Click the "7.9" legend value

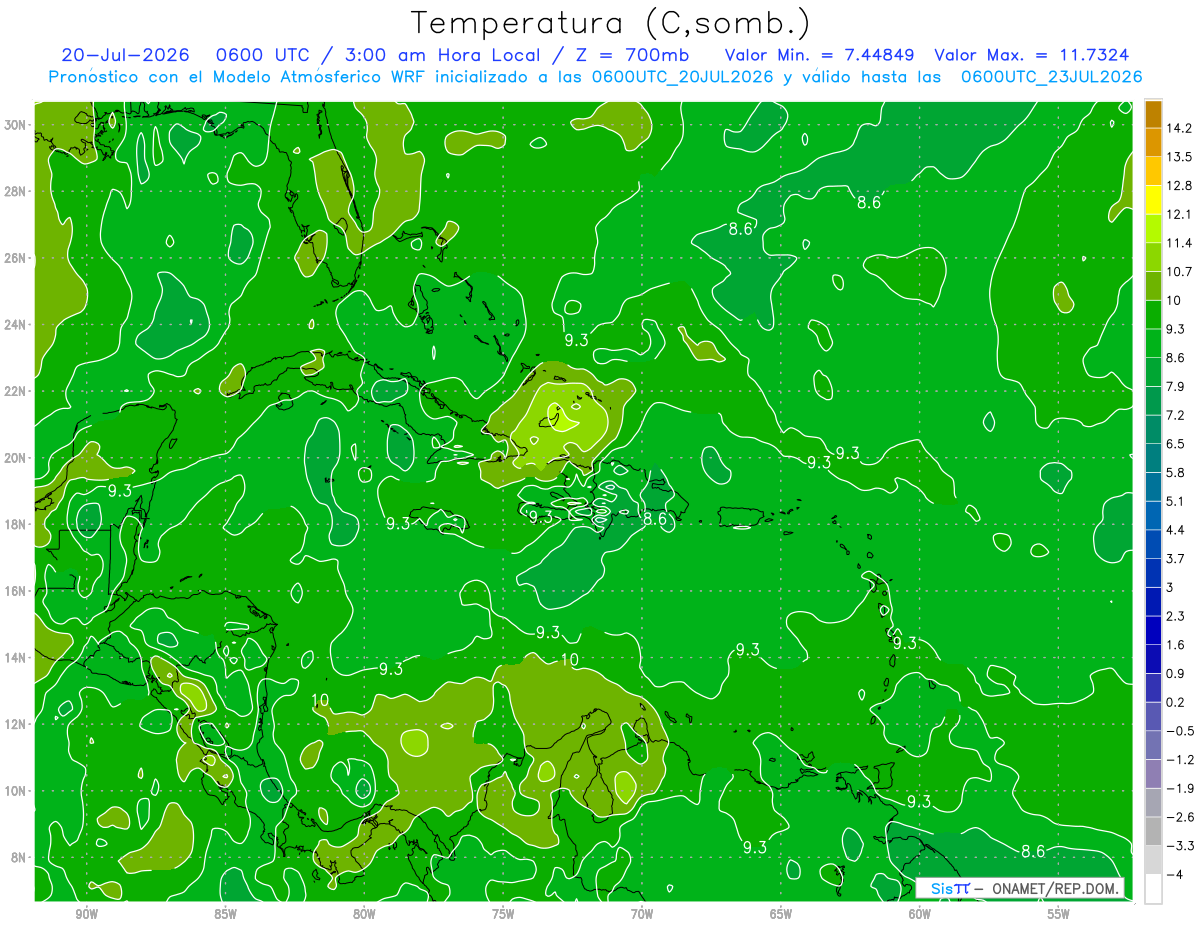(1175, 386)
